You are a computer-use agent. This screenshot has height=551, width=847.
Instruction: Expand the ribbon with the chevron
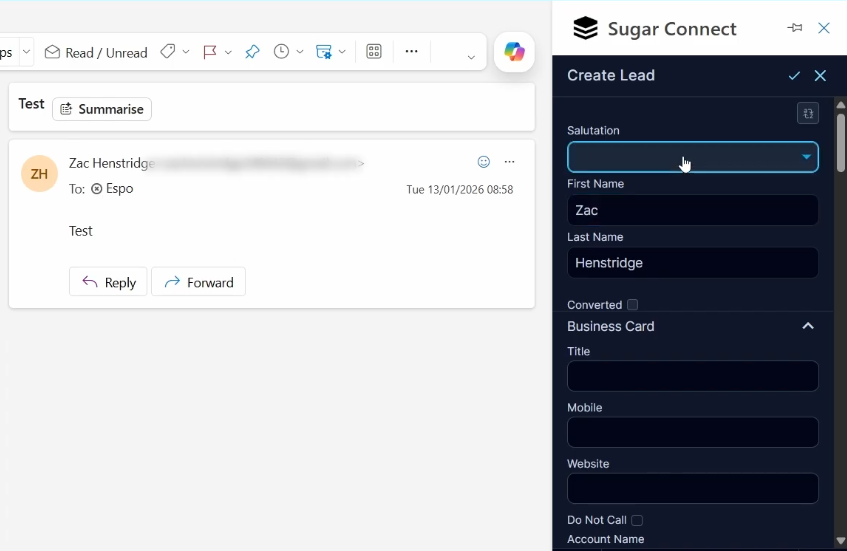point(471,57)
